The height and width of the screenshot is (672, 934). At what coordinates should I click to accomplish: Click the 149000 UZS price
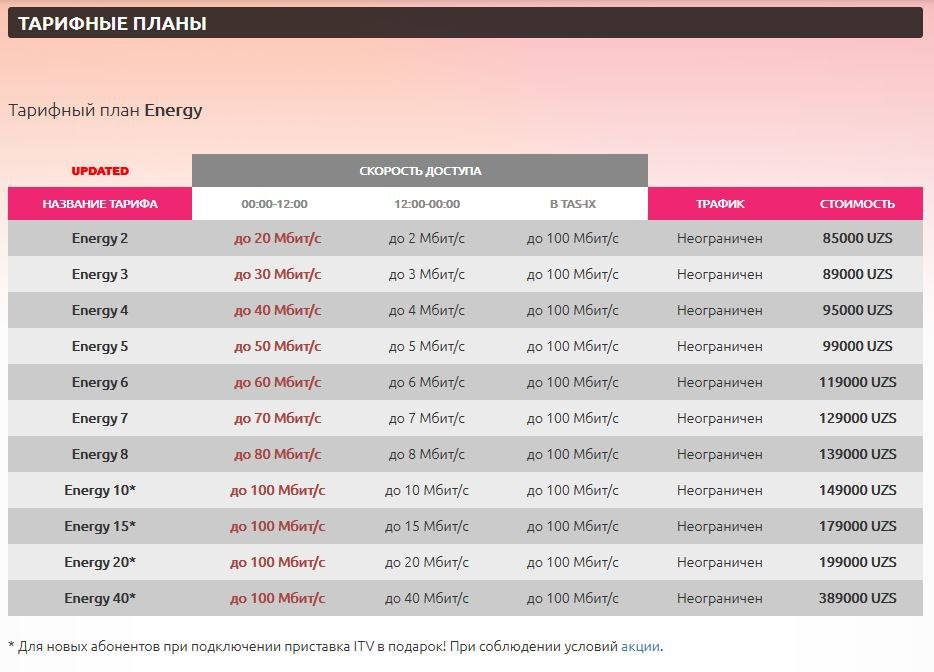click(x=857, y=490)
